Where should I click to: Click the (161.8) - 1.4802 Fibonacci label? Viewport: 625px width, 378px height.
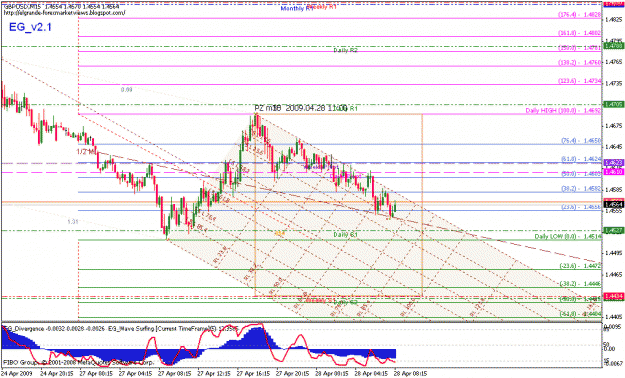(x=579, y=33)
